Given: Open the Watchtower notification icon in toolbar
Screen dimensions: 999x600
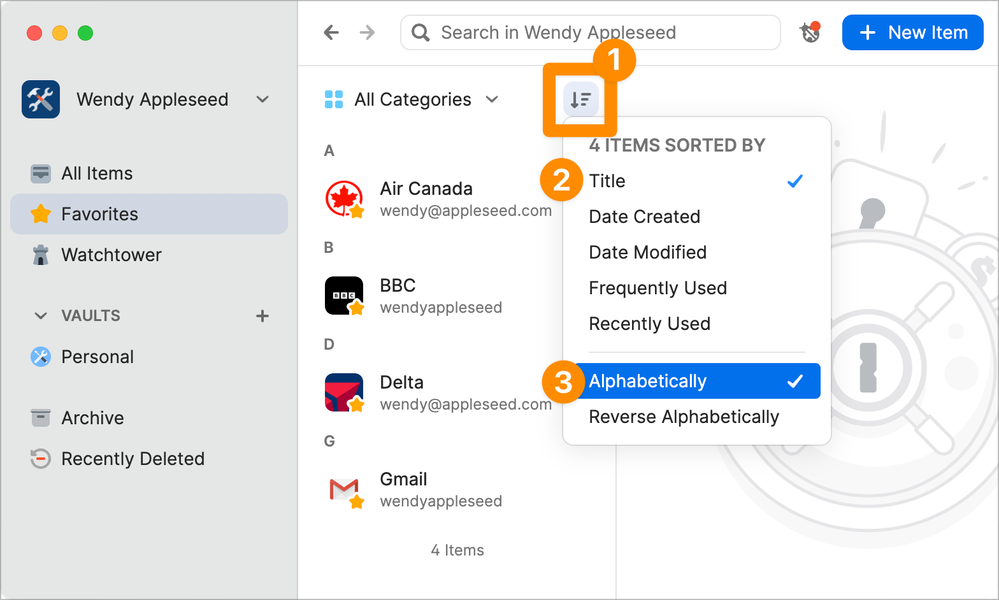Looking at the screenshot, I should [x=810, y=33].
